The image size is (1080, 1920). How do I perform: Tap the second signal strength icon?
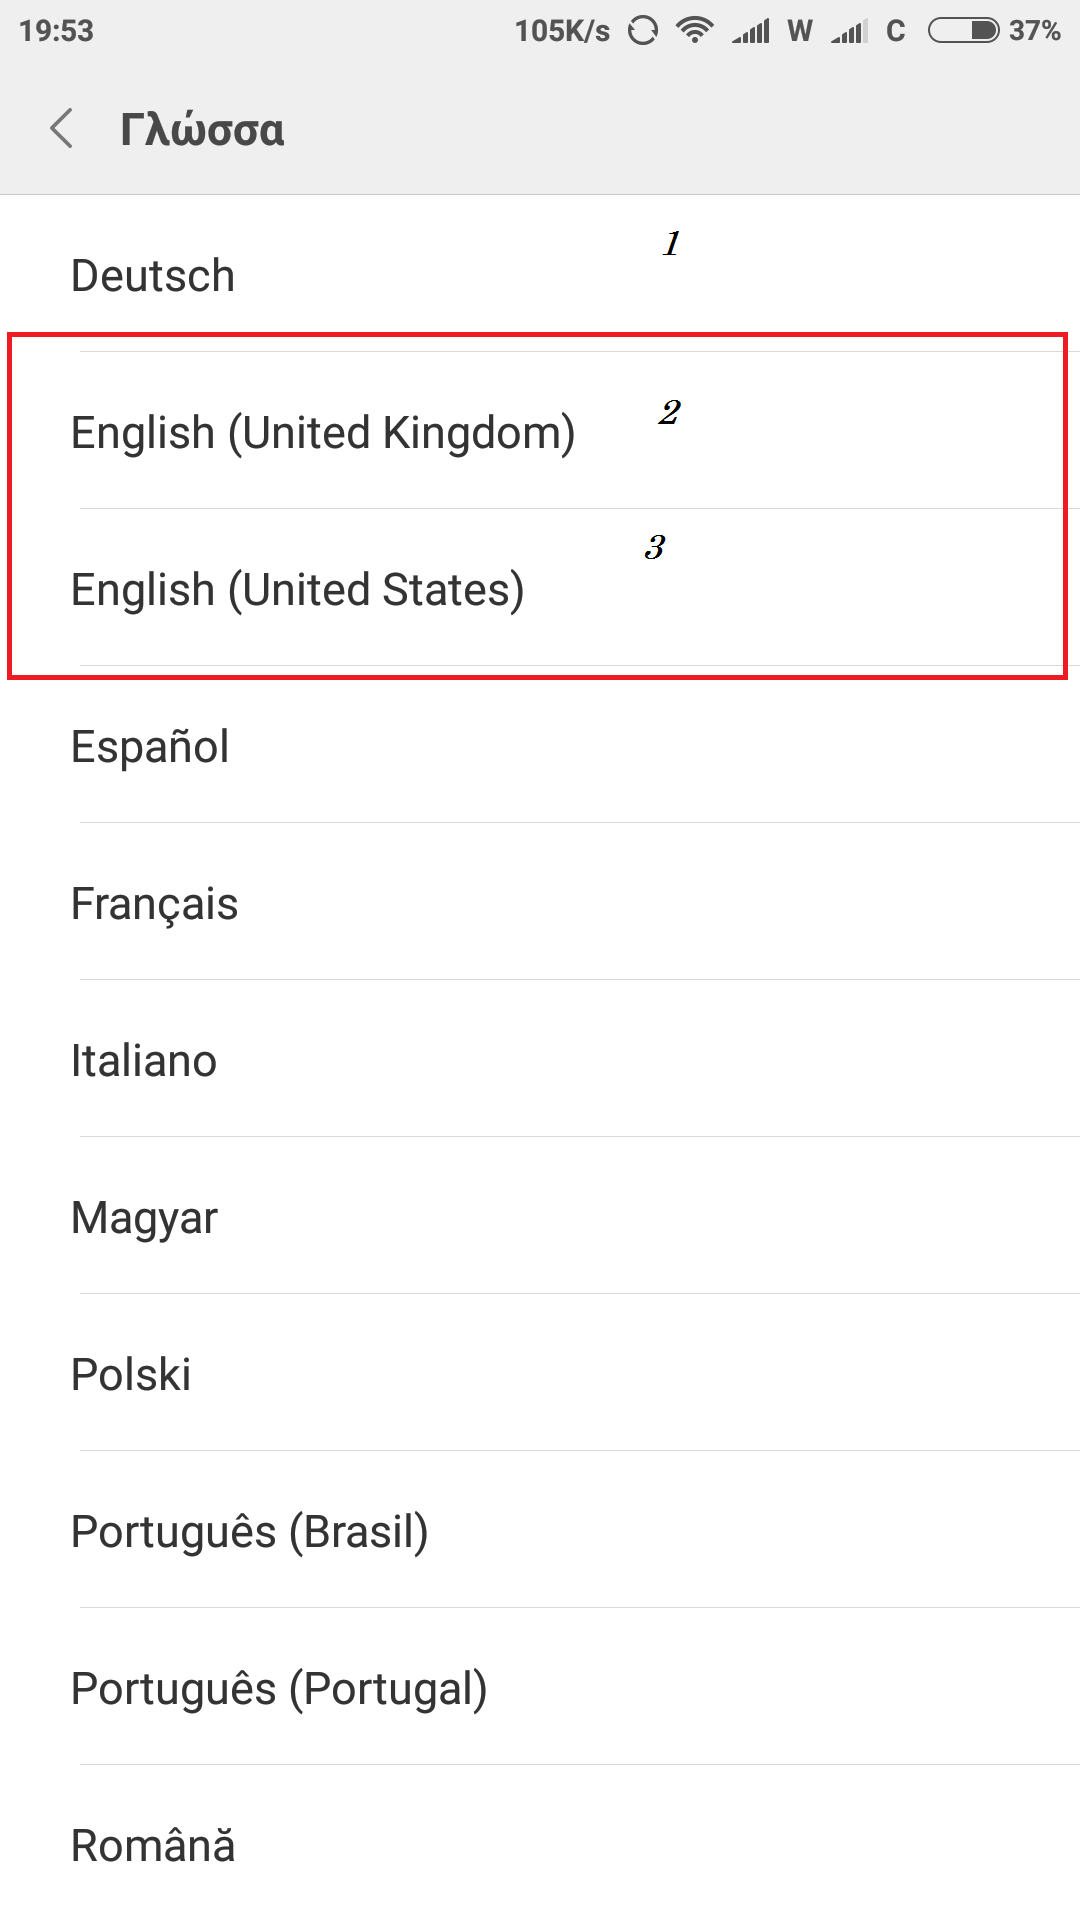(850, 32)
